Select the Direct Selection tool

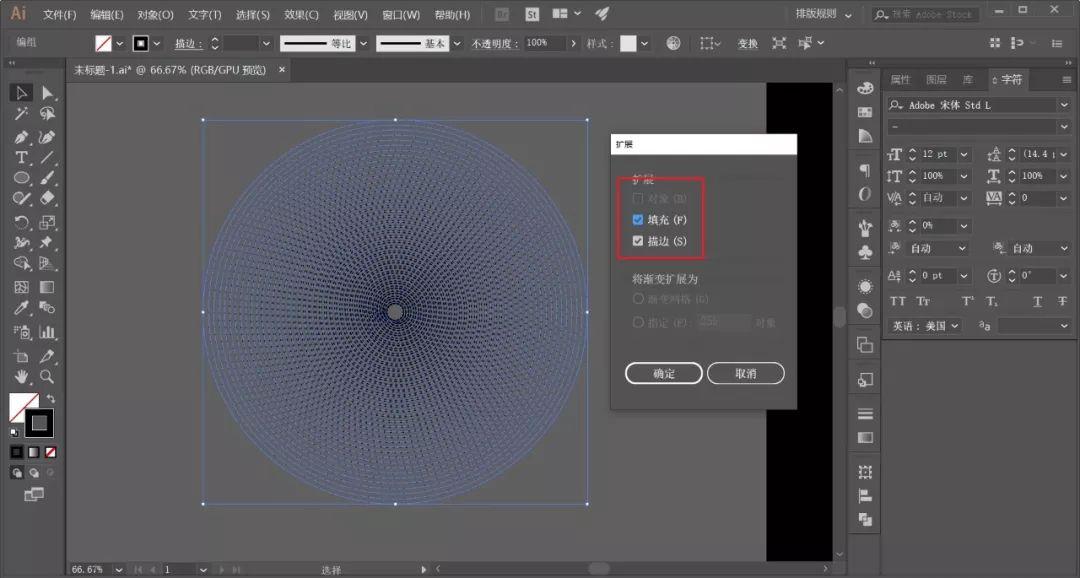(47, 92)
